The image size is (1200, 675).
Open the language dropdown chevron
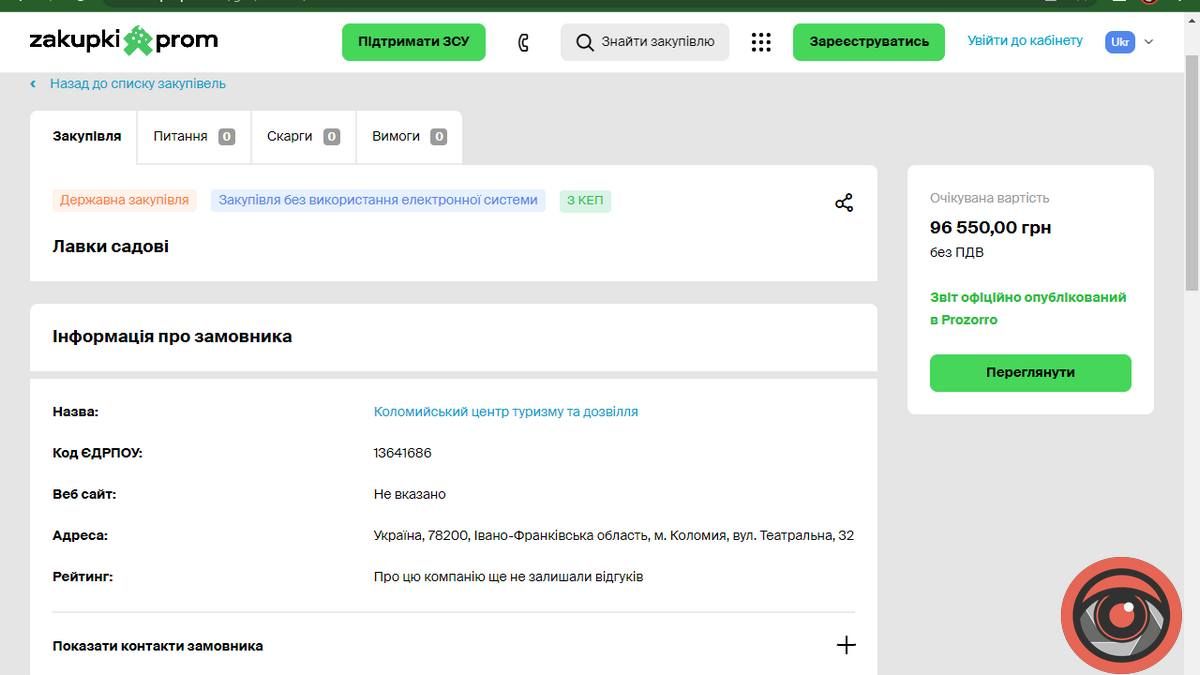click(1149, 42)
